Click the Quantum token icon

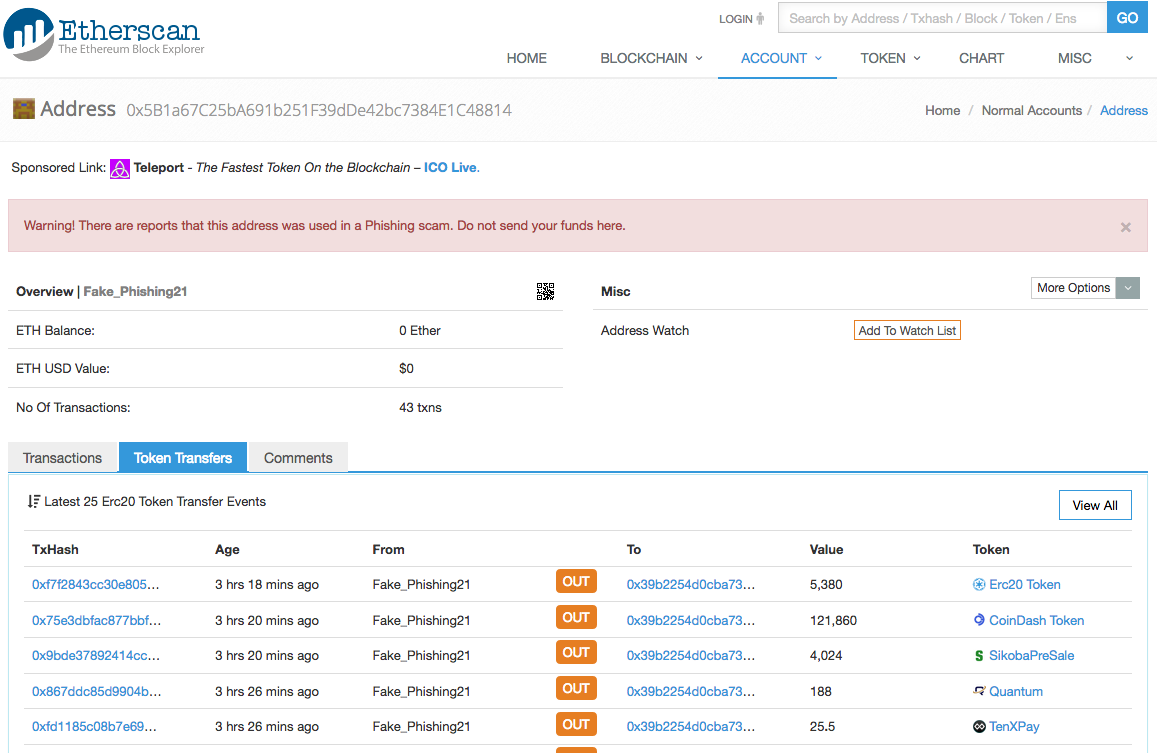click(x=979, y=691)
